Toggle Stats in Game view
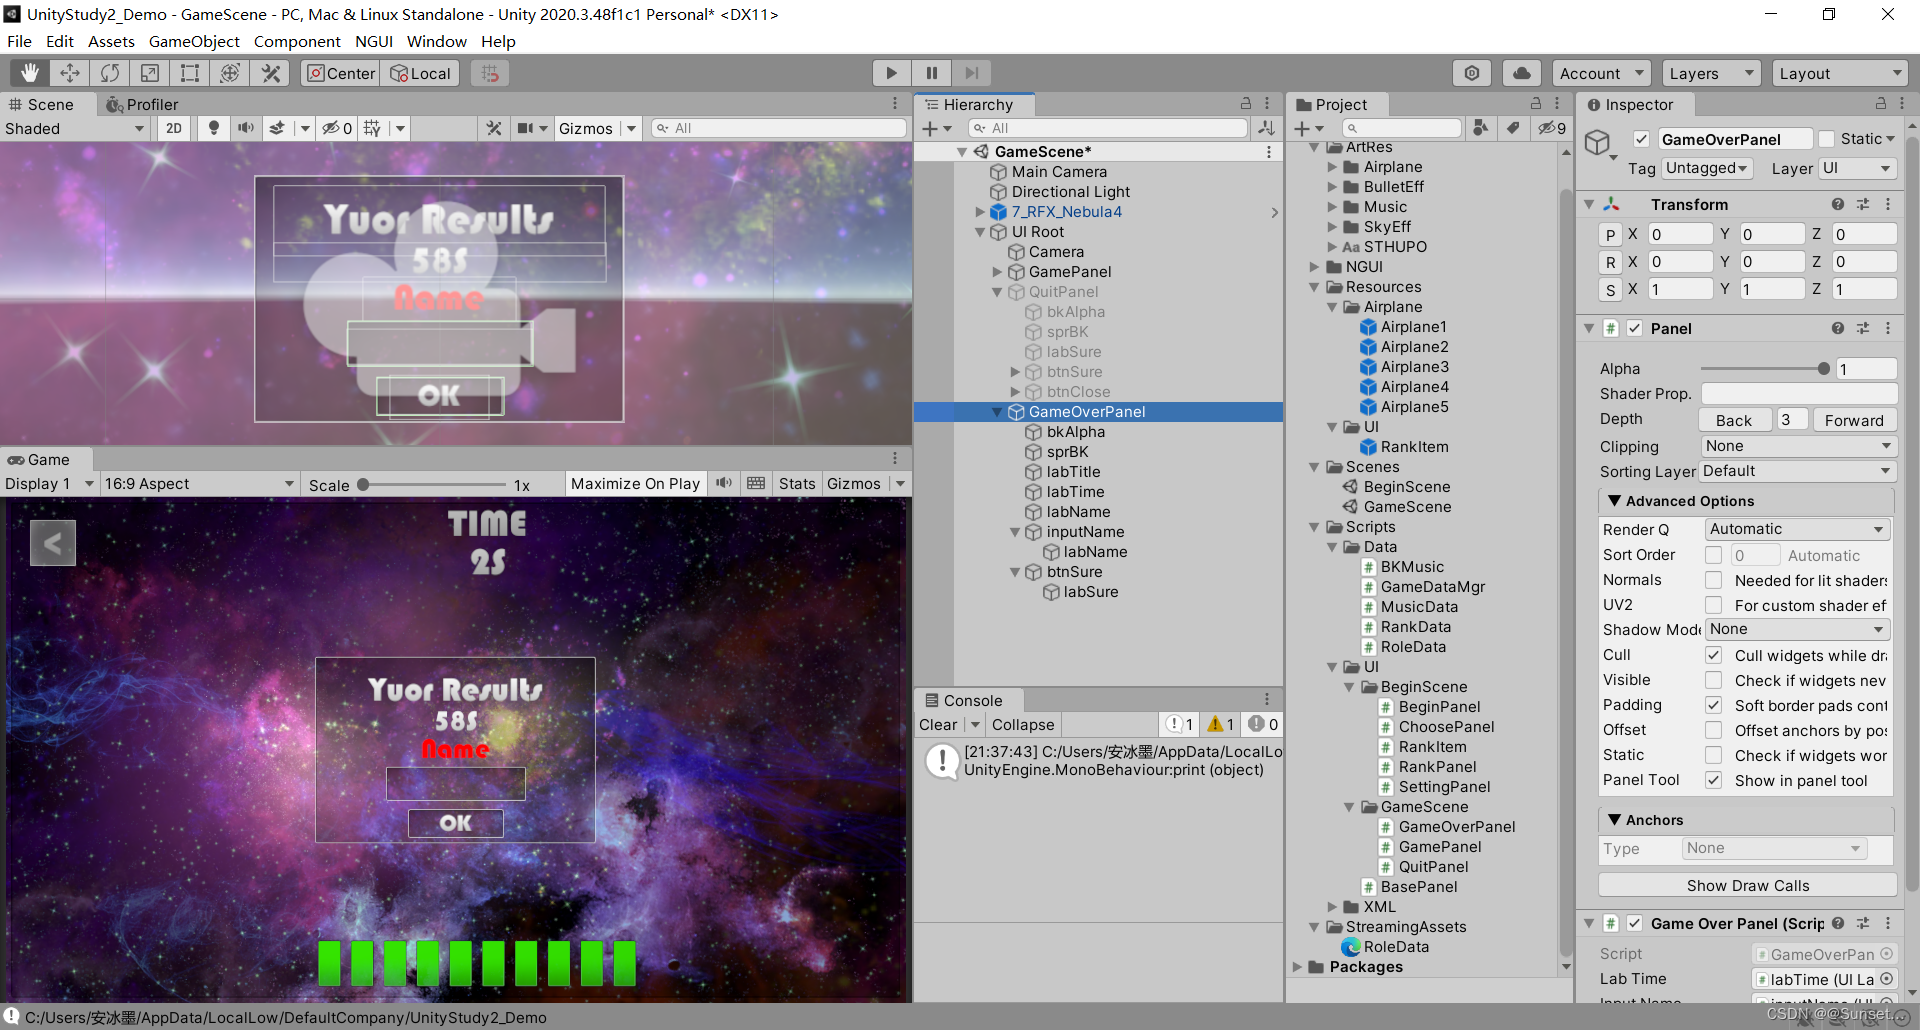The image size is (1920, 1030). point(797,484)
